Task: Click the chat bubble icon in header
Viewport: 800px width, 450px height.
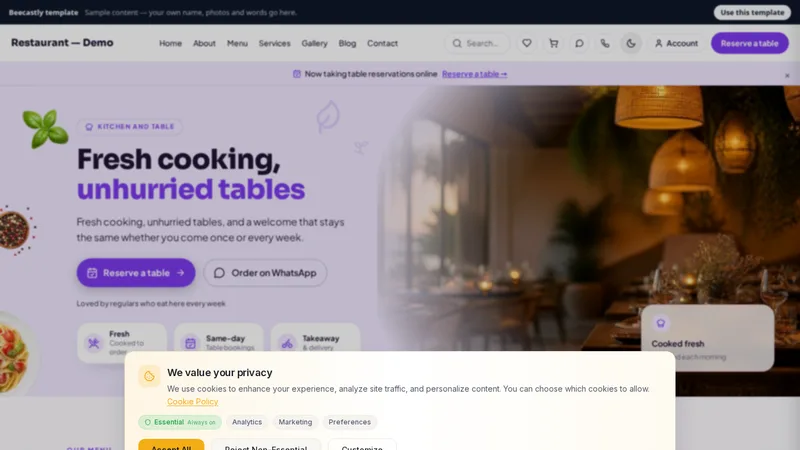Action: [x=579, y=43]
